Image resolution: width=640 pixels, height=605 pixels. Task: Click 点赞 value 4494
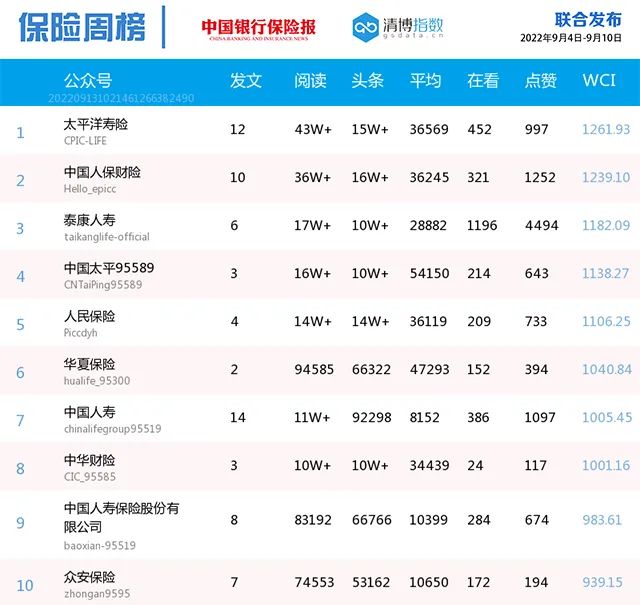tap(541, 225)
